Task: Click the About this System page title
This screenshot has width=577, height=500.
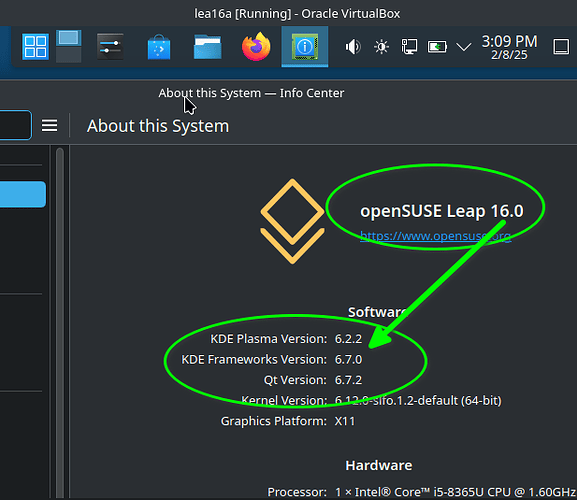Action: 158,126
